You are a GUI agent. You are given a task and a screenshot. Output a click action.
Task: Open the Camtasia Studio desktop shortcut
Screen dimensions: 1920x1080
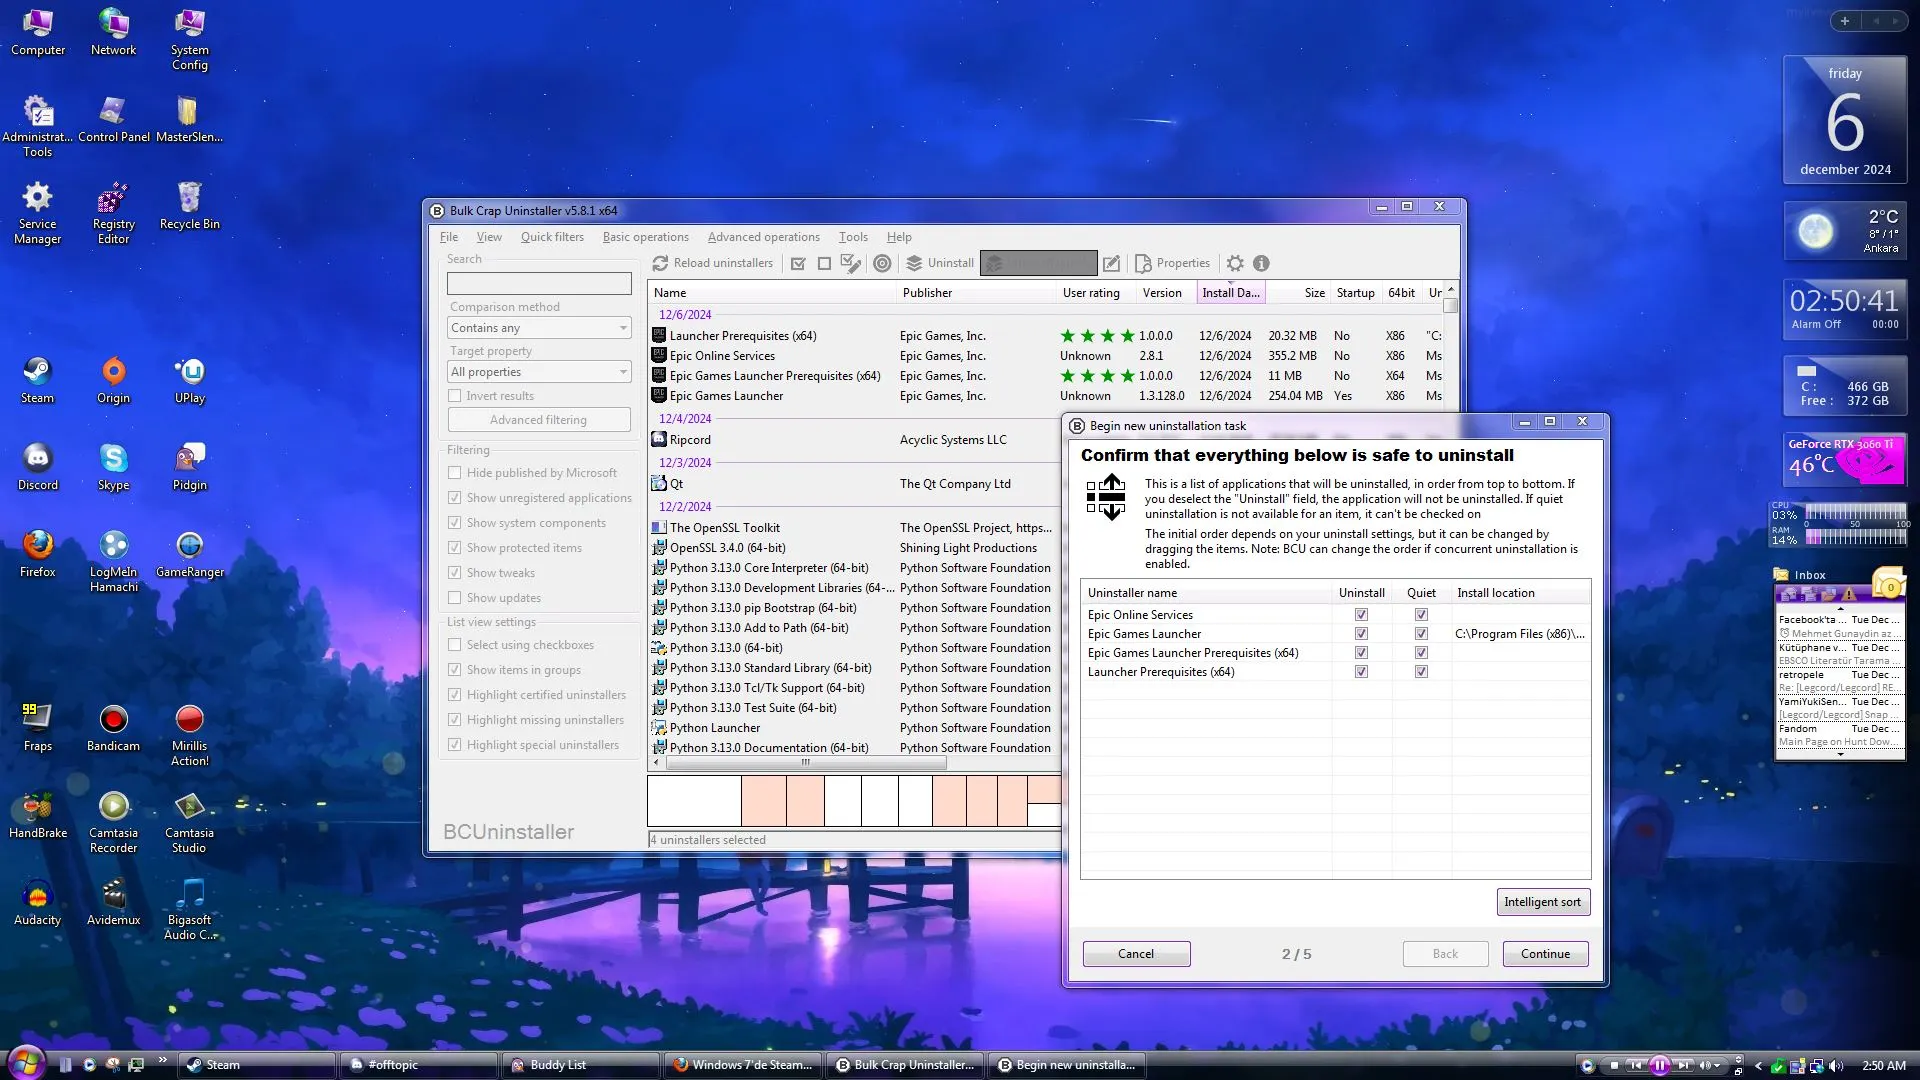click(x=189, y=823)
